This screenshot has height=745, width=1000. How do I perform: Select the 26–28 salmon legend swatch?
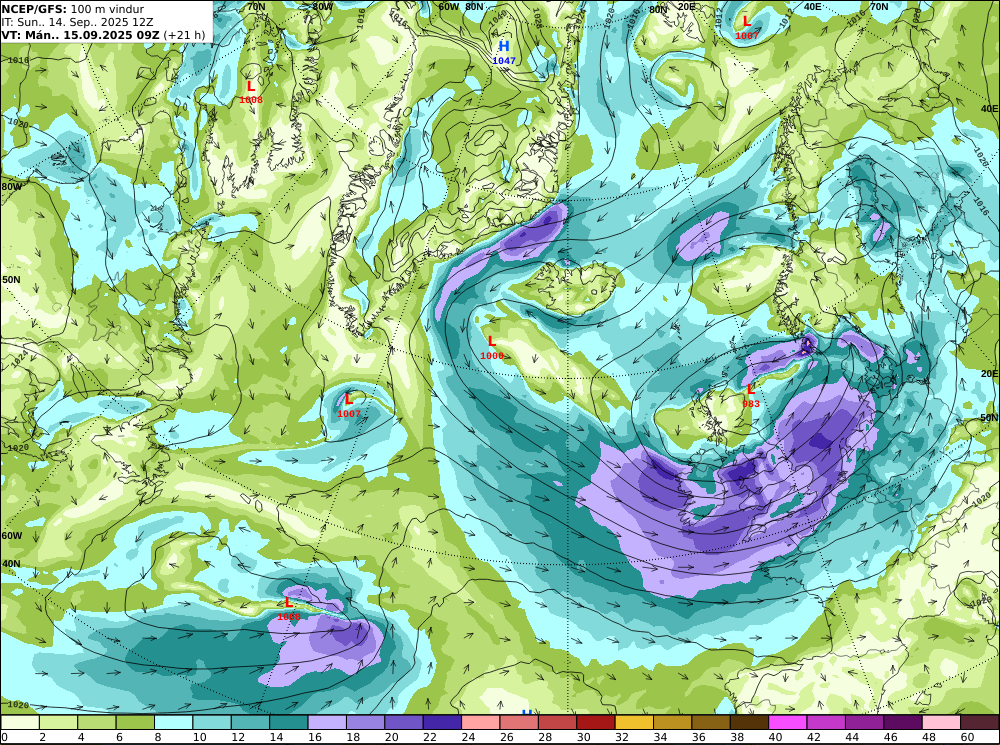point(519,722)
